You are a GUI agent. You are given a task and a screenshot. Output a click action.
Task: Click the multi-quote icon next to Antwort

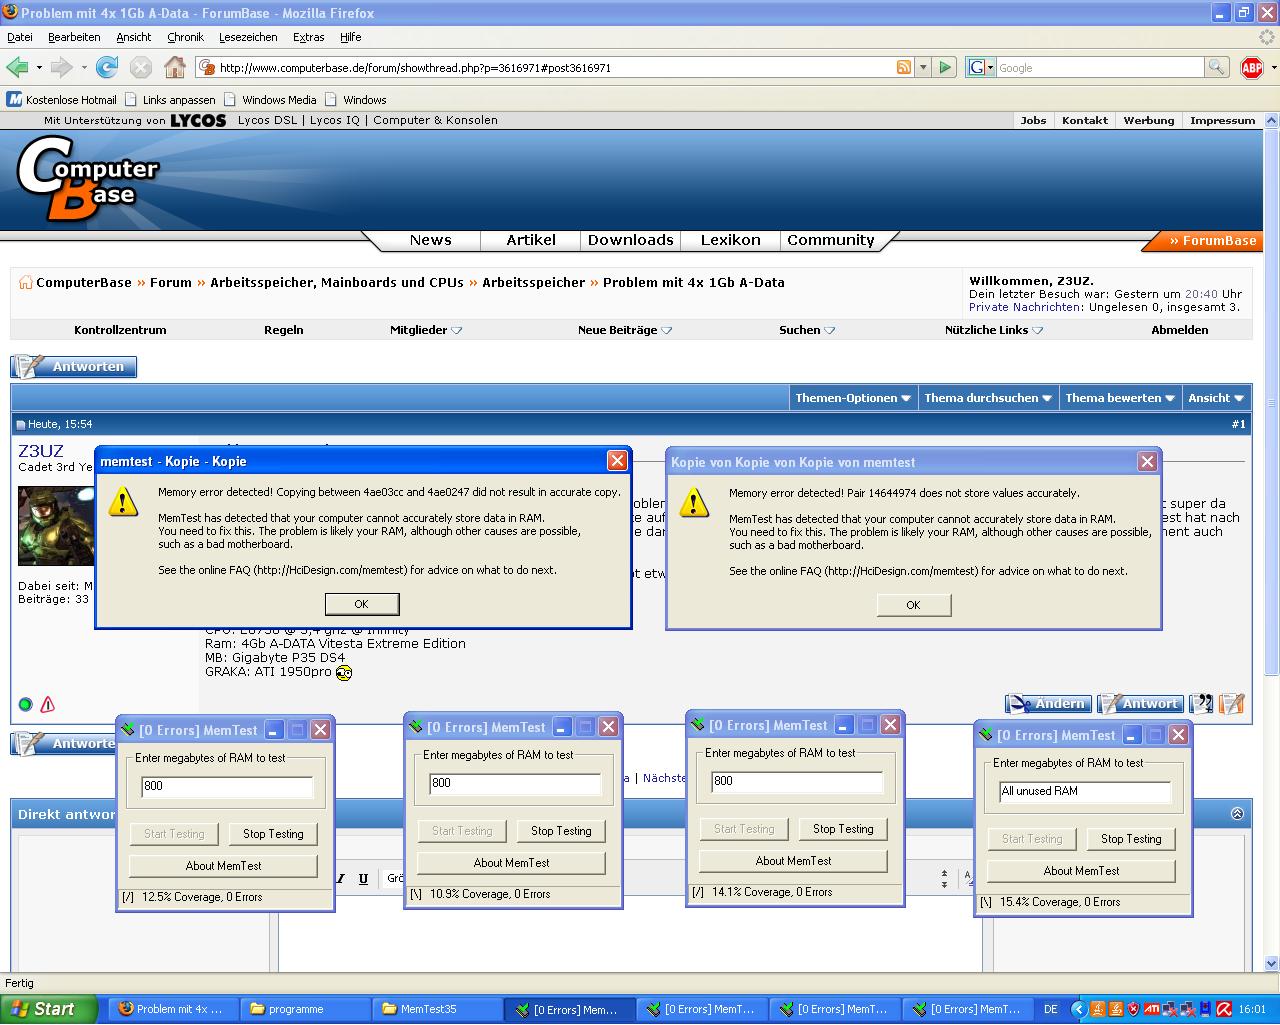click(1202, 704)
